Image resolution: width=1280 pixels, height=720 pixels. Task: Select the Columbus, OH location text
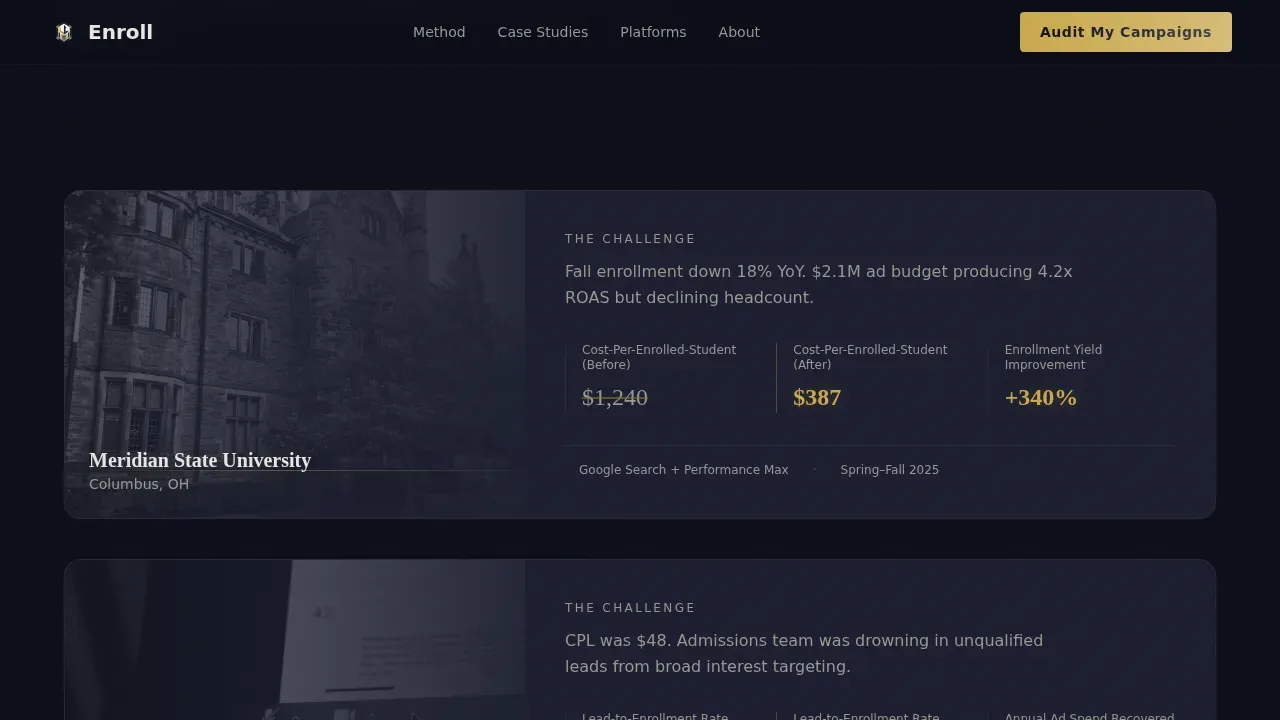coord(139,484)
